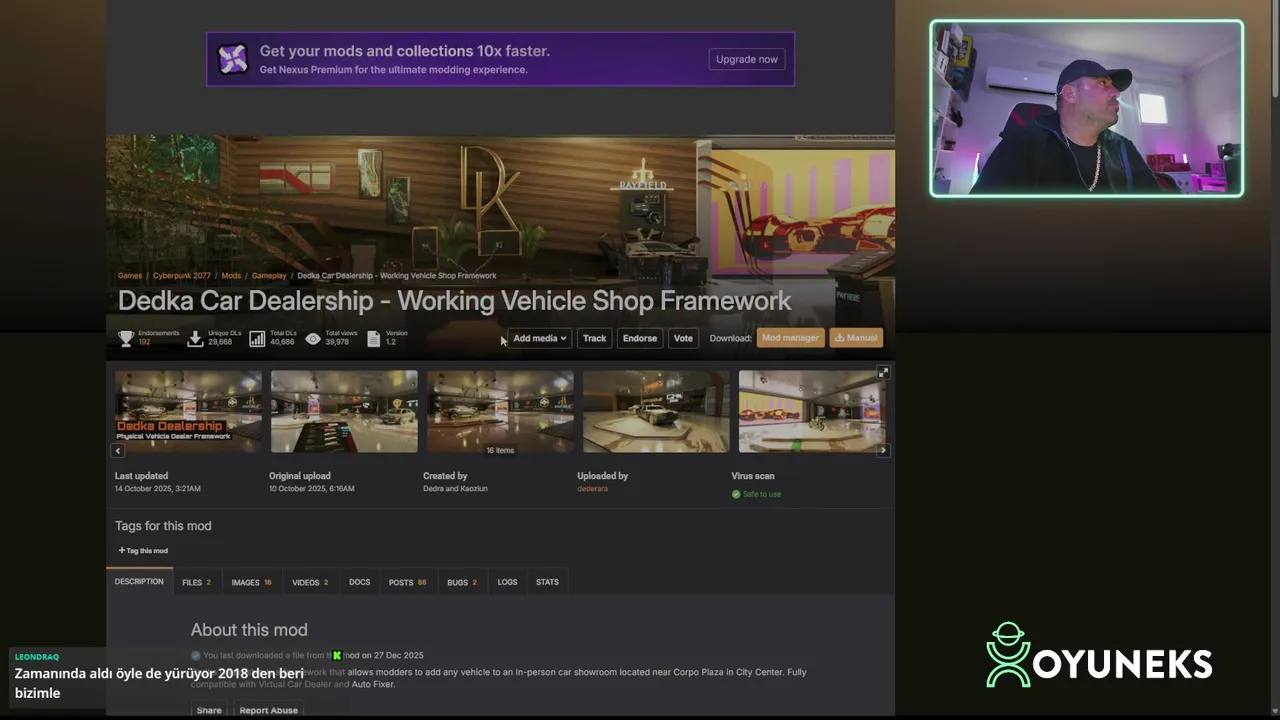Viewport: 1280px width, 720px height.
Task: Go to next gallery images arrow
Action: [883, 451]
